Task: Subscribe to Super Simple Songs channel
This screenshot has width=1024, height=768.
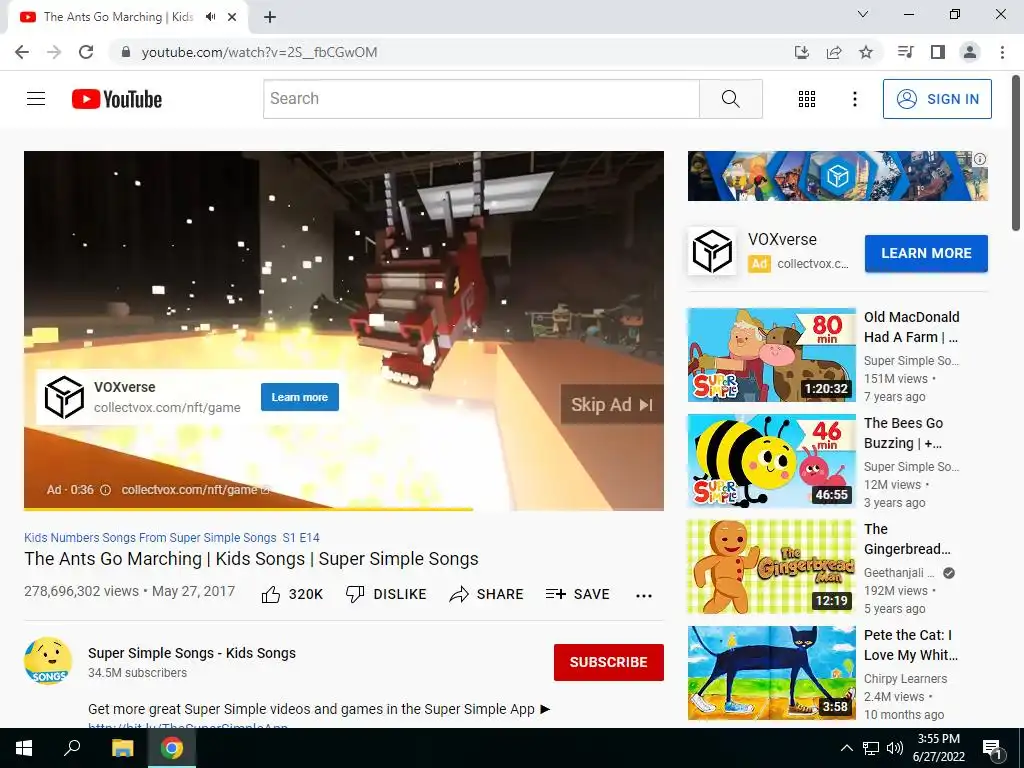Action: click(609, 662)
